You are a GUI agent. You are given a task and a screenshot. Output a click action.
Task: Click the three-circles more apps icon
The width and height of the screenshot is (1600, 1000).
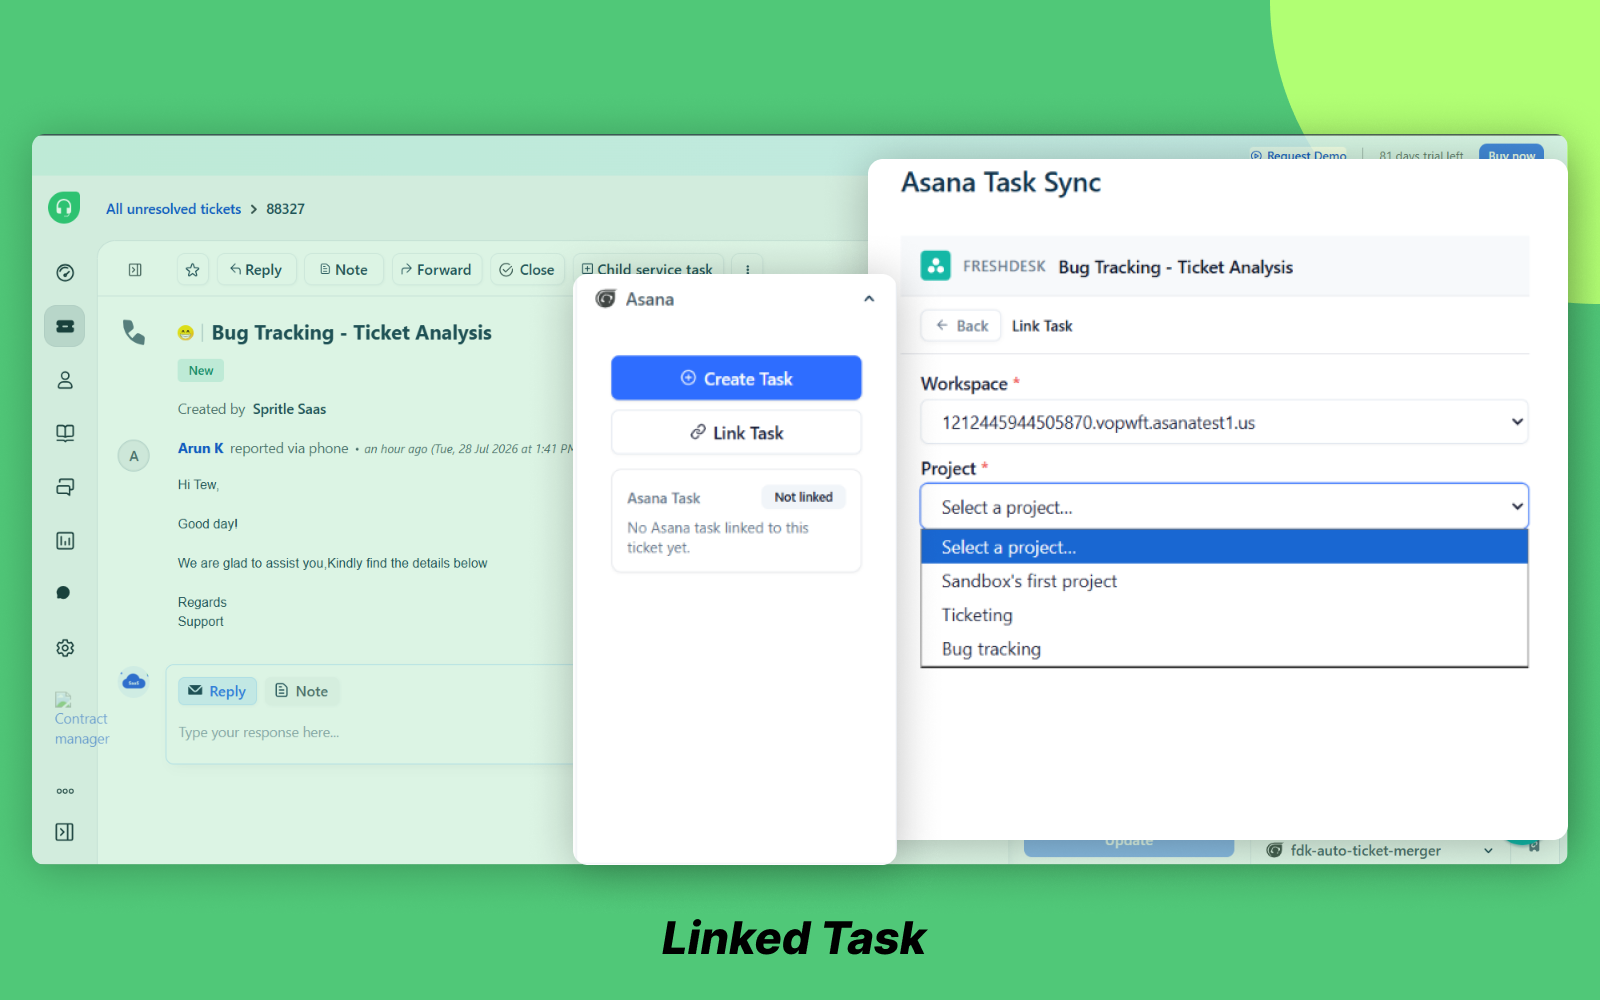point(65,791)
